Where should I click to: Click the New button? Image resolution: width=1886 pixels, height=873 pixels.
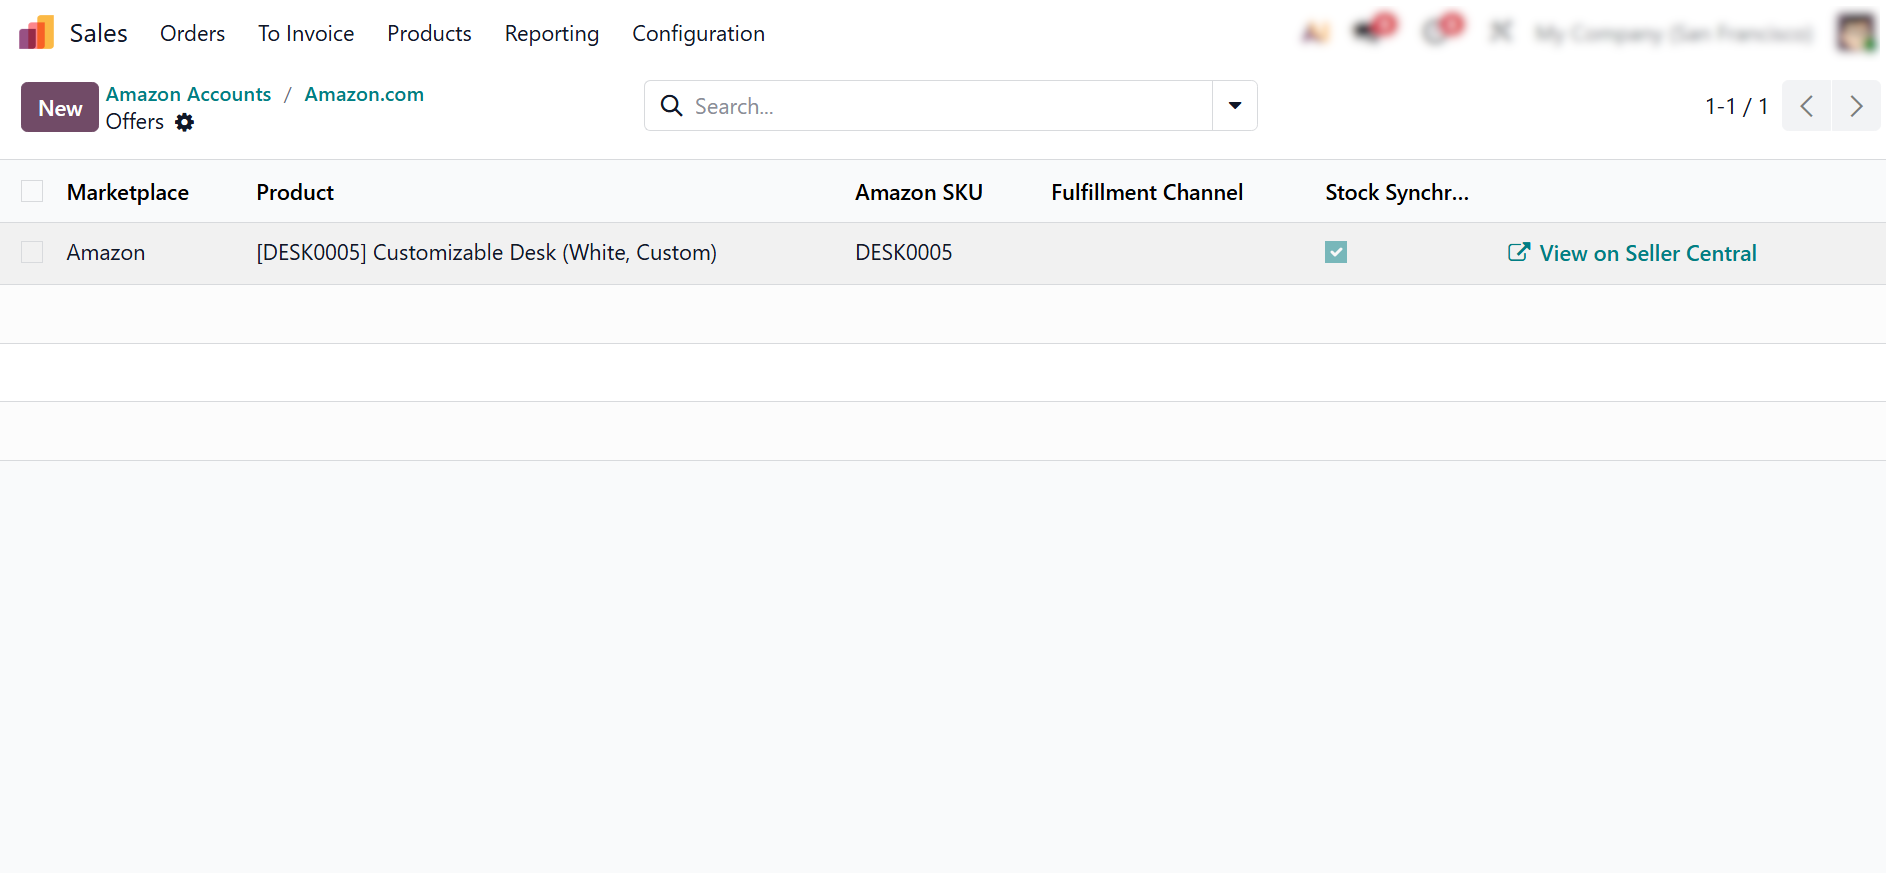click(60, 107)
